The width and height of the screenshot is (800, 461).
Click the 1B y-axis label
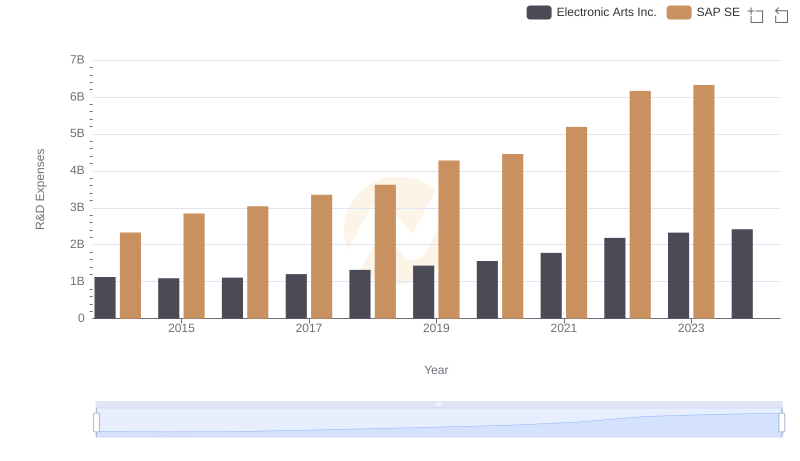pos(77,281)
